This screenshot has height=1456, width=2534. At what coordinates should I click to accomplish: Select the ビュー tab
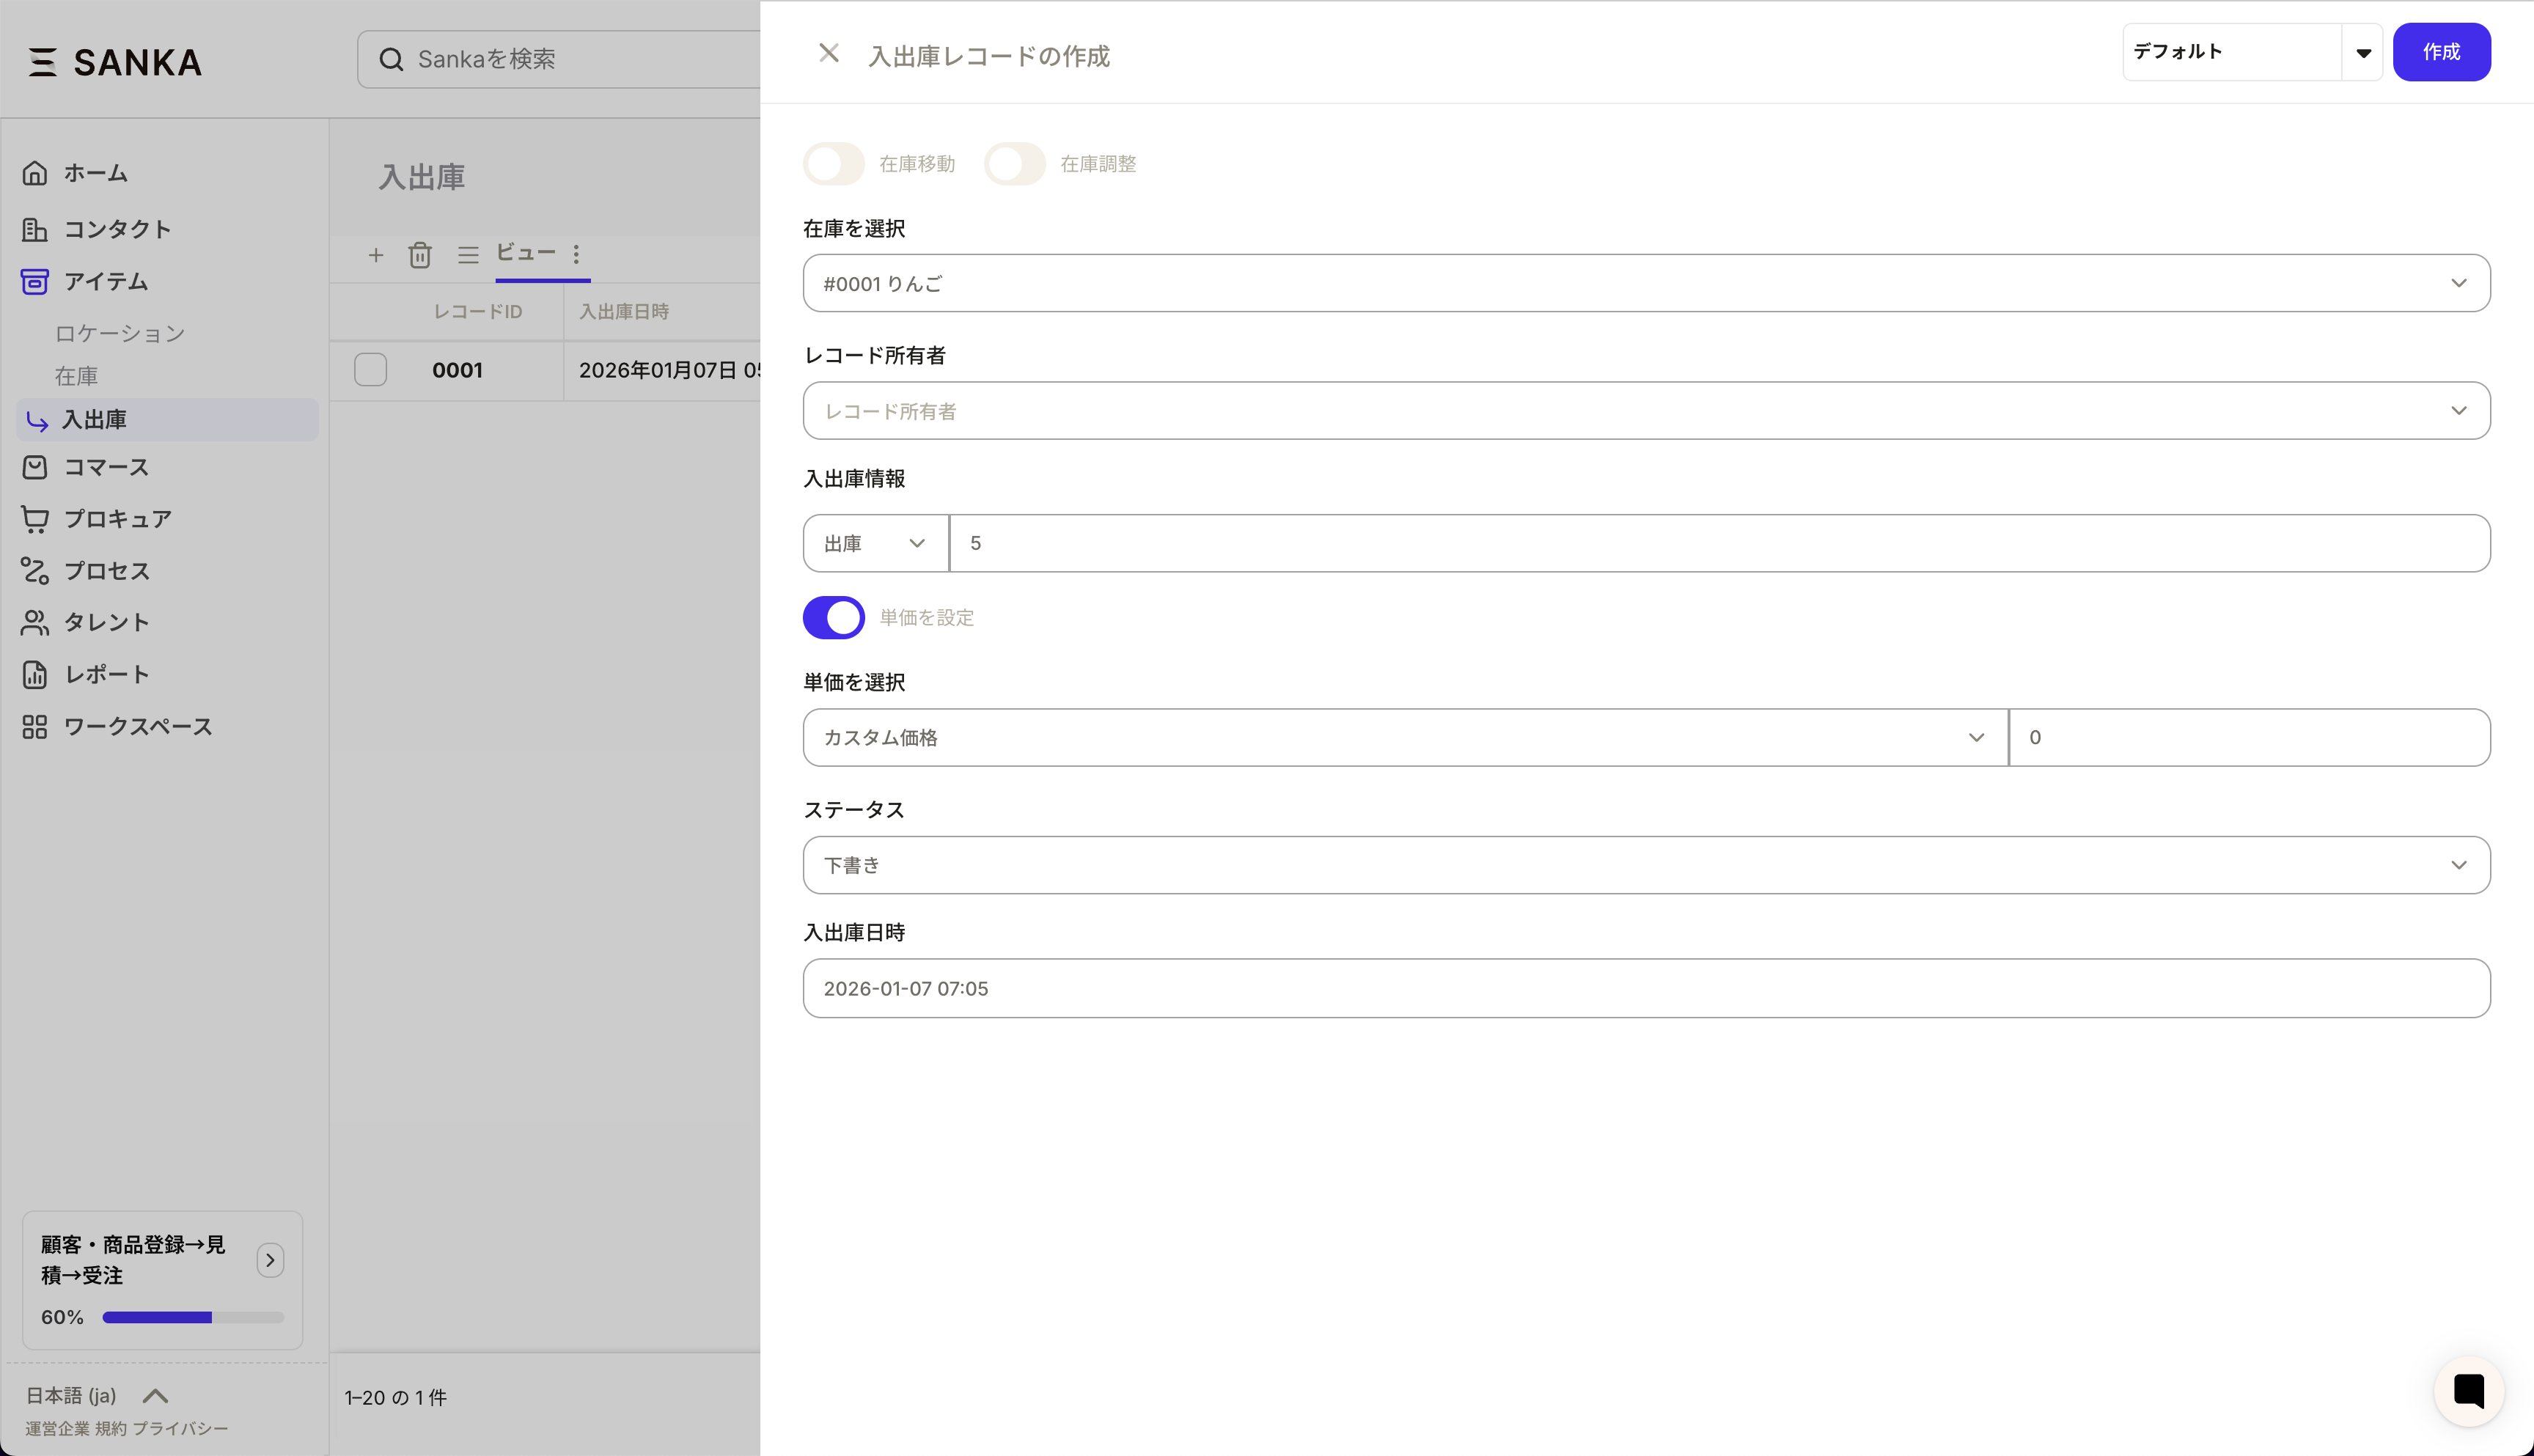pos(526,253)
